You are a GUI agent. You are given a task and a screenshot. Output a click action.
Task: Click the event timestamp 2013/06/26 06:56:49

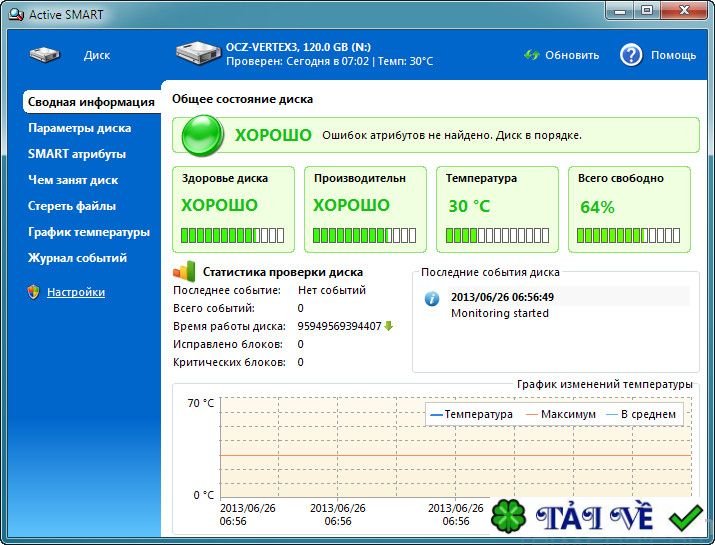[502, 297]
